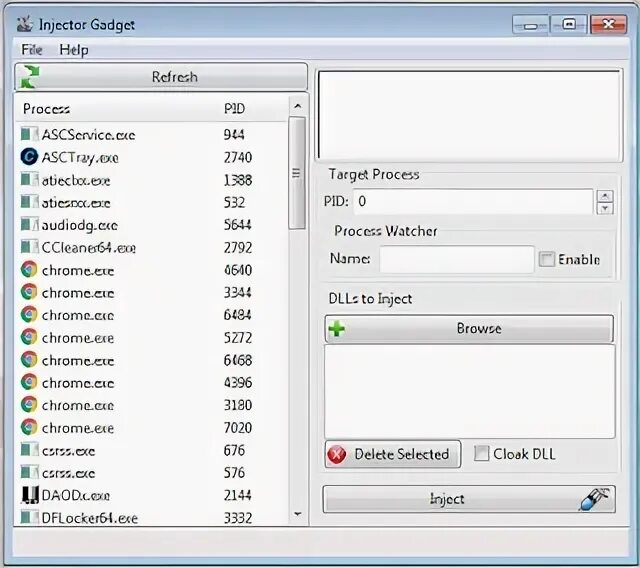Viewport: 640px width, 568px height.
Task: Click Chrome icon for PID 4396
Action: [29, 382]
